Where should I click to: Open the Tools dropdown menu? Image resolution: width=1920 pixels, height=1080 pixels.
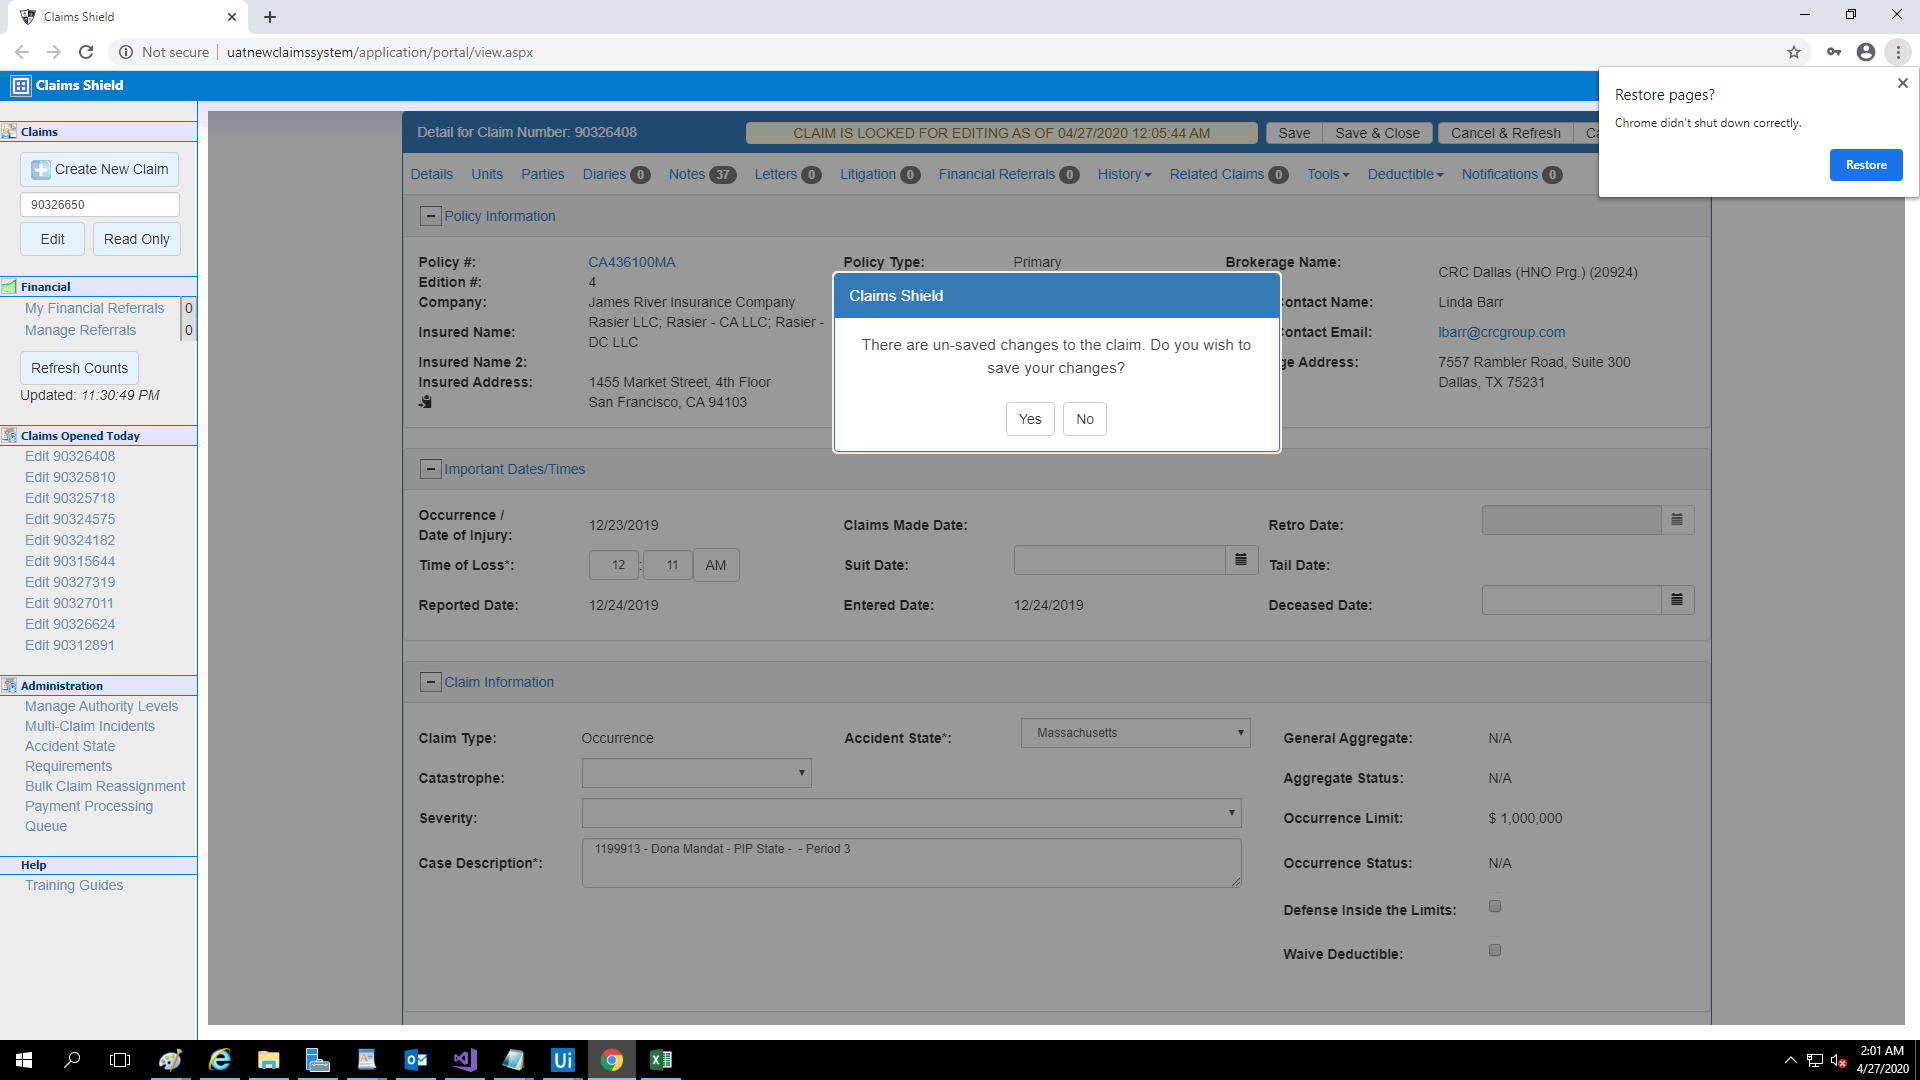point(1328,174)
